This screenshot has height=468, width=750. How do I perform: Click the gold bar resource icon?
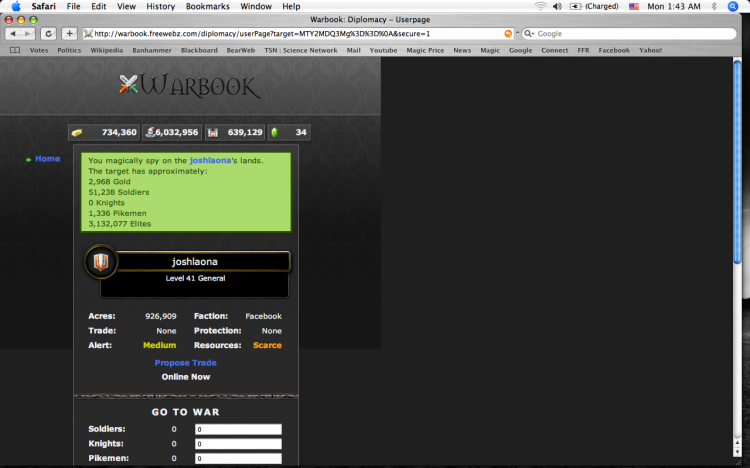click(x=77, y=133)
